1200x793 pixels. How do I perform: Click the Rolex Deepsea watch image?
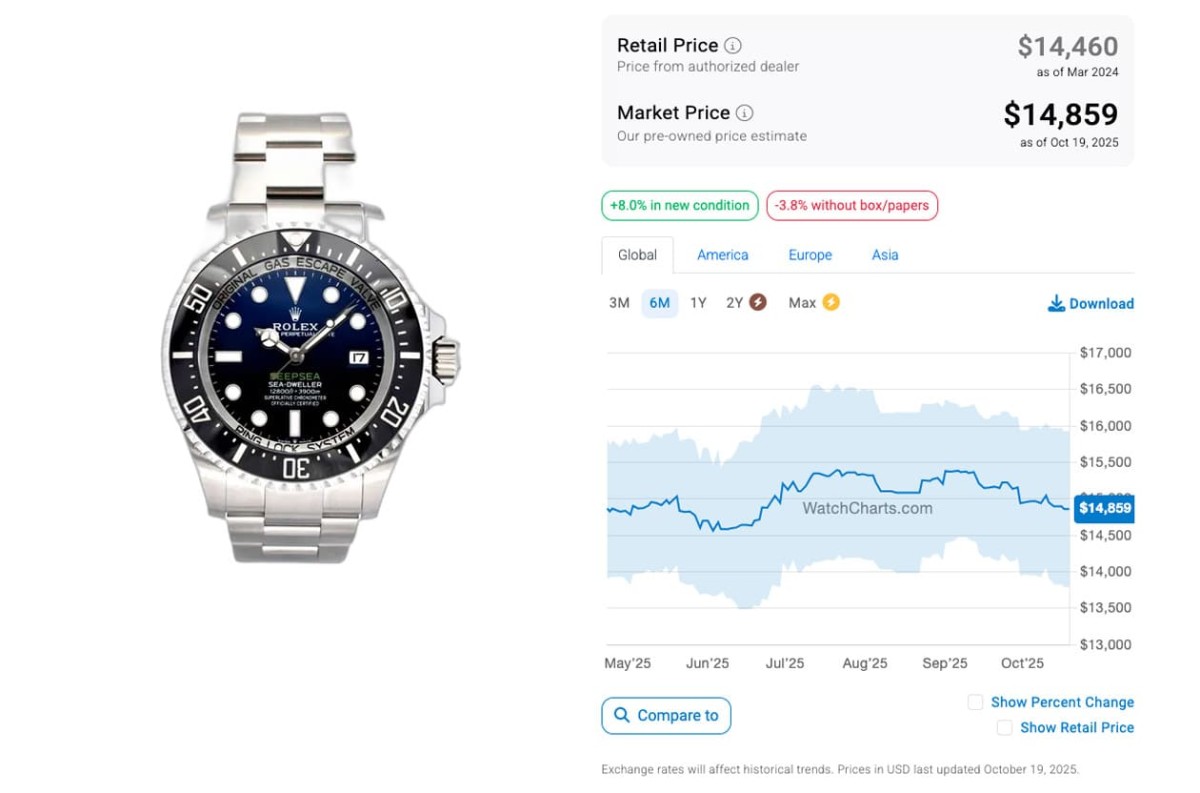310,340
